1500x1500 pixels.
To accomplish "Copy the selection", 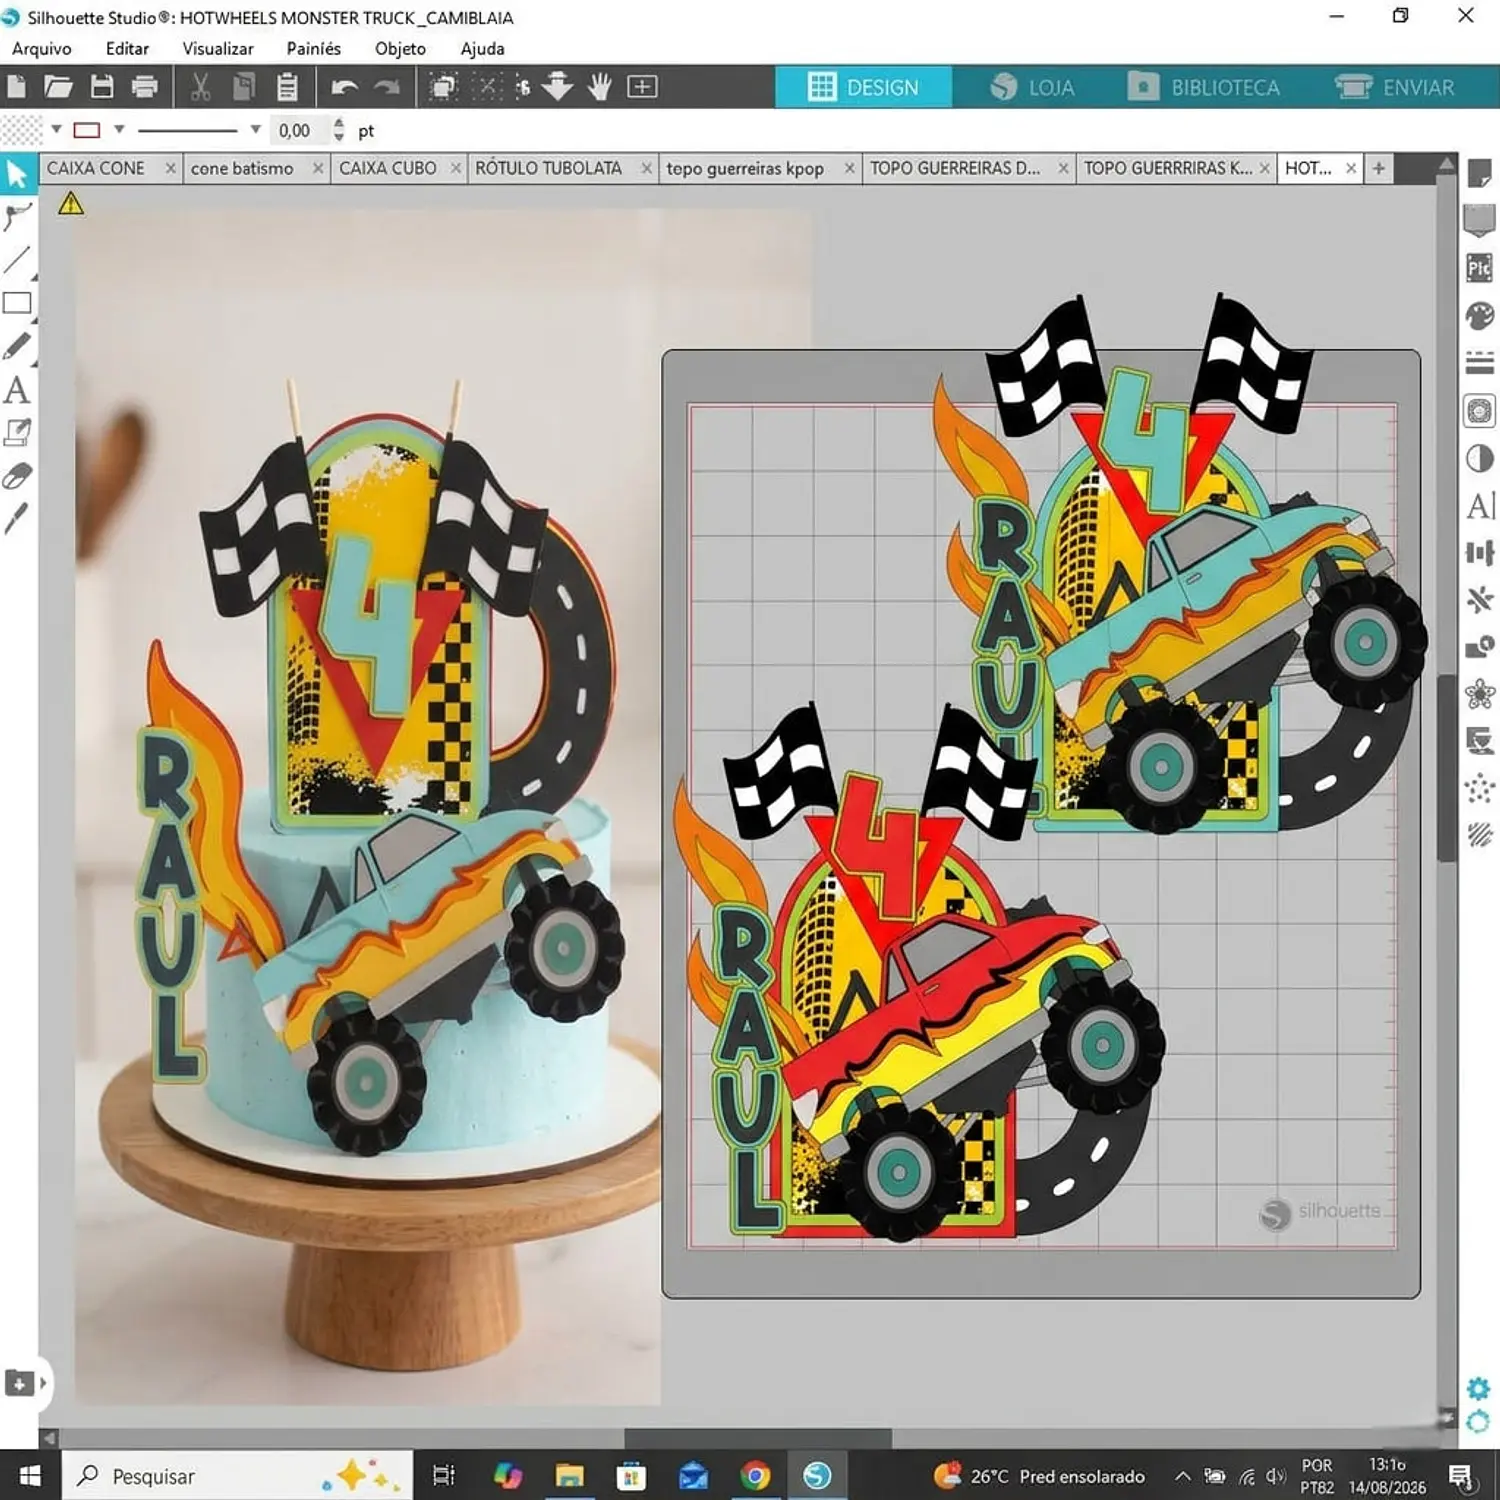I will (x=243, y=87).
